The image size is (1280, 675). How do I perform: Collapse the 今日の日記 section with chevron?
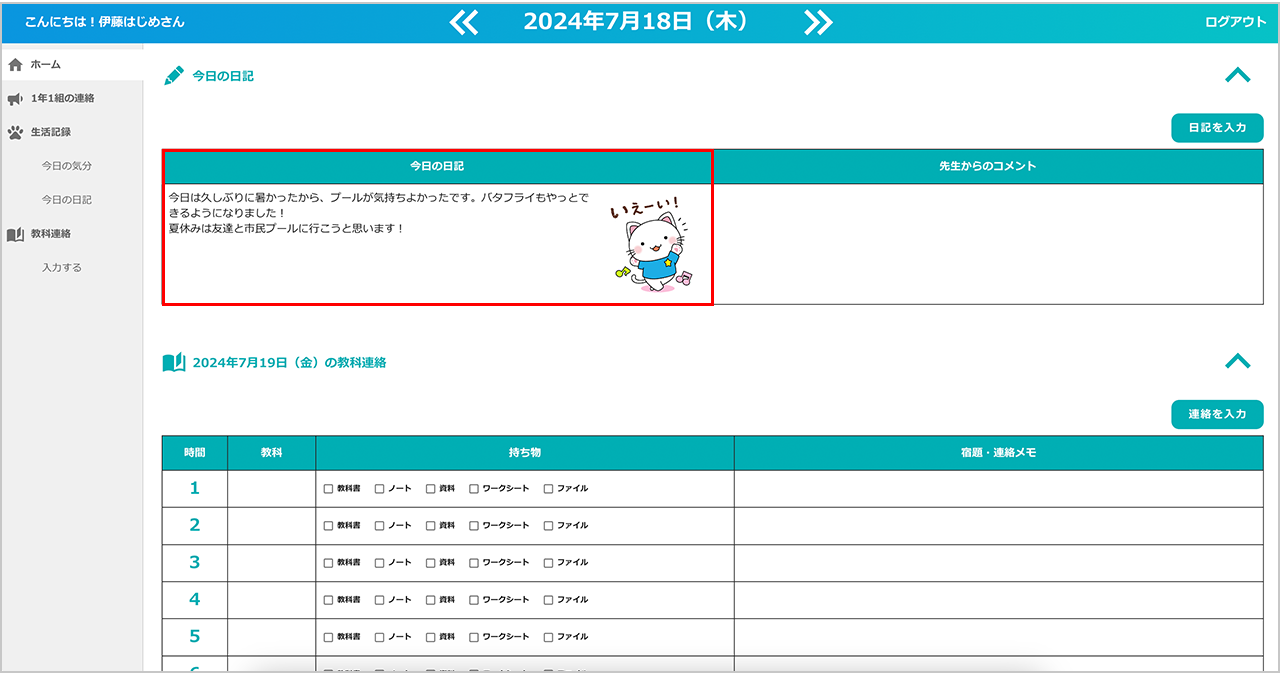tap(1237, 75)
